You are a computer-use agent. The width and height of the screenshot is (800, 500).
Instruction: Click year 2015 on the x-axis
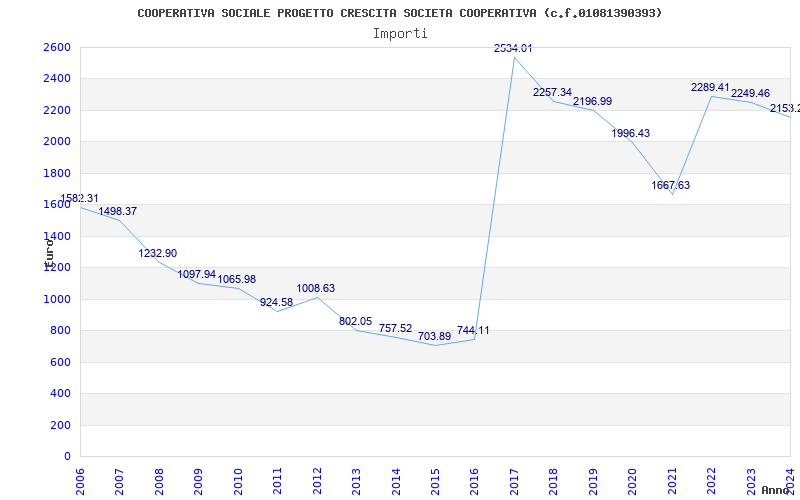(x=435, y=482)
